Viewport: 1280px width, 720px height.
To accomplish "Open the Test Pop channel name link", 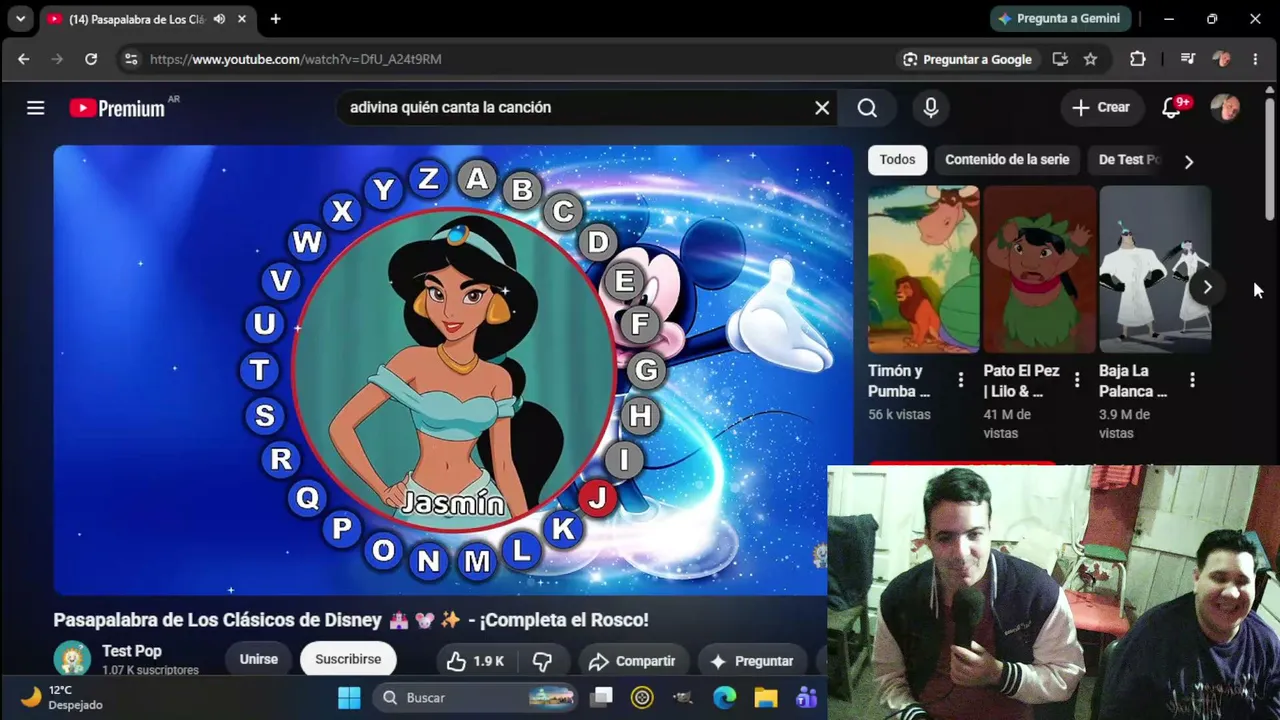I will pyautogui.click(x=132, y=651).
